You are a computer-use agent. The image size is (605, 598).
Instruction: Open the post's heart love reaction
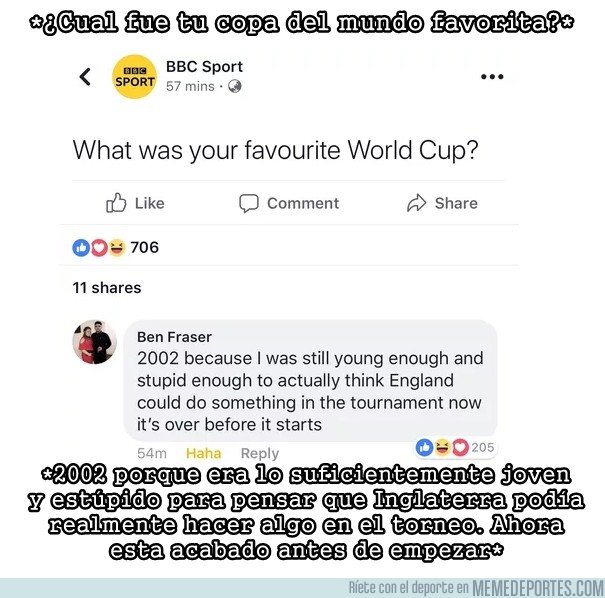[x=99, y=248]
